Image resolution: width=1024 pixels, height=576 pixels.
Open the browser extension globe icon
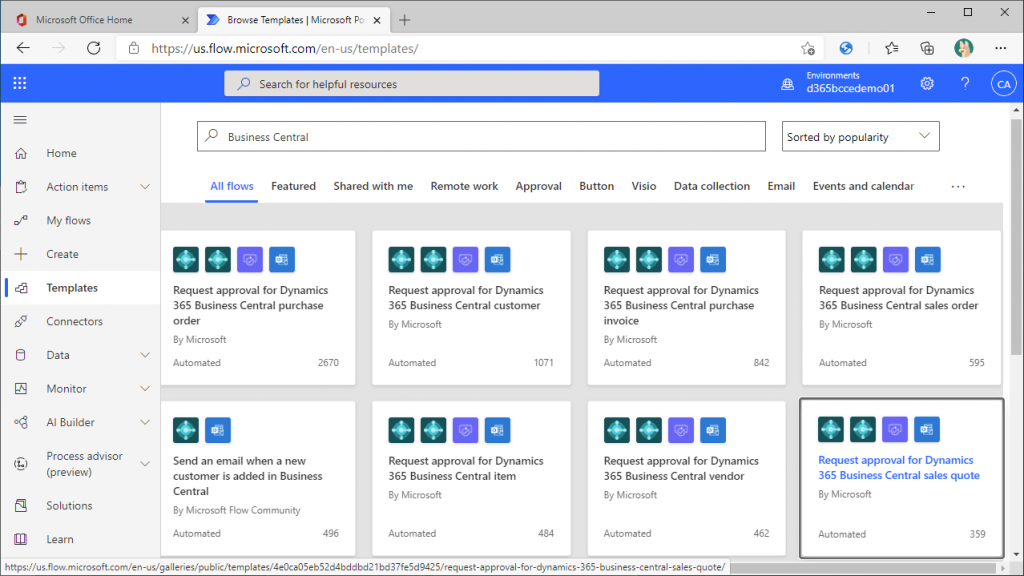coord(846,48)
